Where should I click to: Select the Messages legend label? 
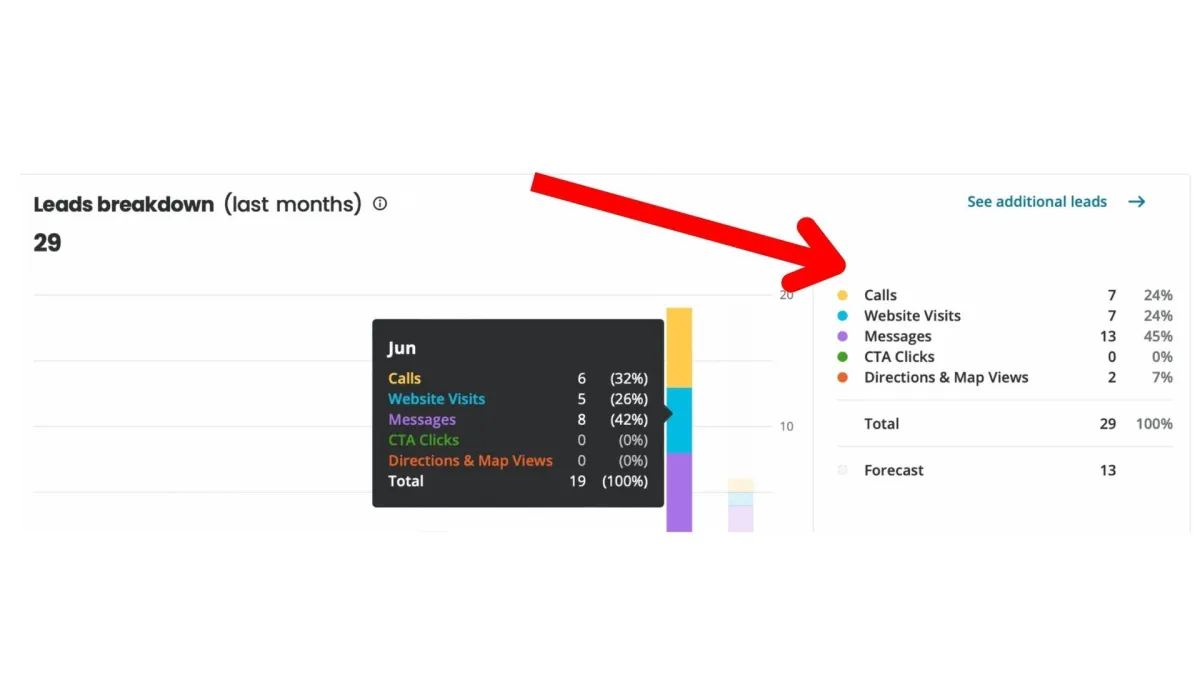pyautogui.click(x=898, y=337)
